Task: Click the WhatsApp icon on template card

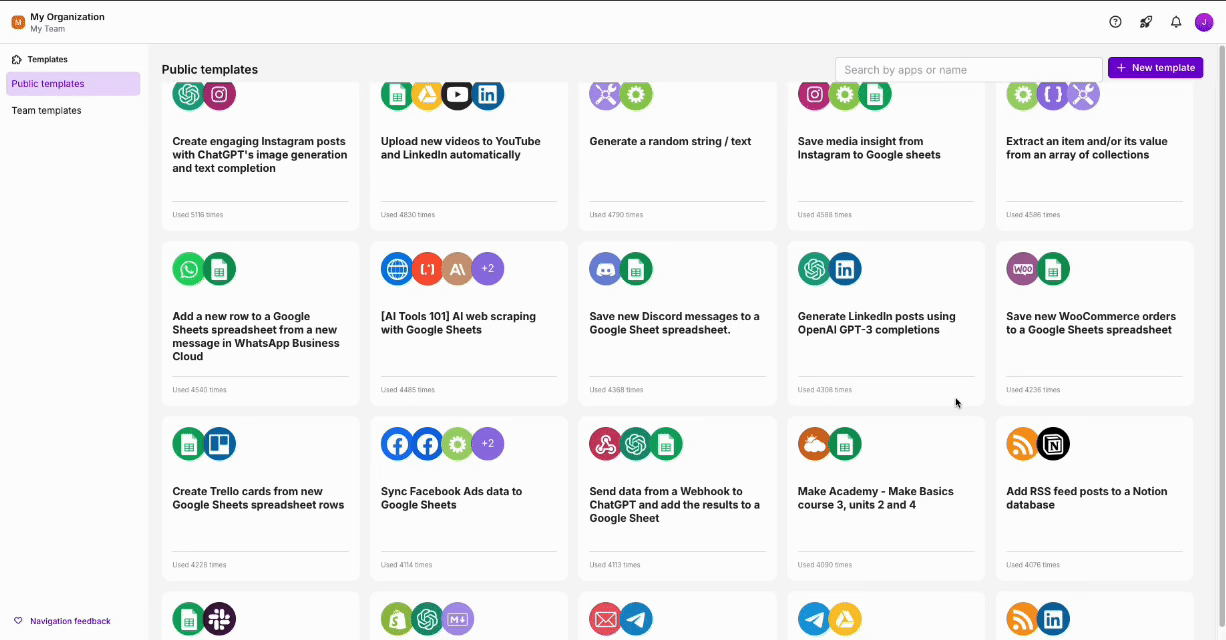Action: (188, 269)
